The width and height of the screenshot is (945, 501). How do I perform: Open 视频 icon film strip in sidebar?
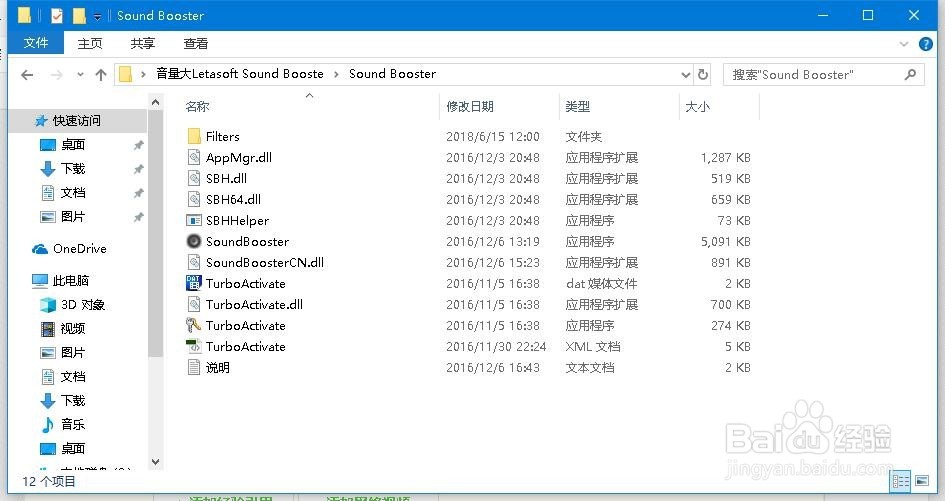tap(48, 329)
